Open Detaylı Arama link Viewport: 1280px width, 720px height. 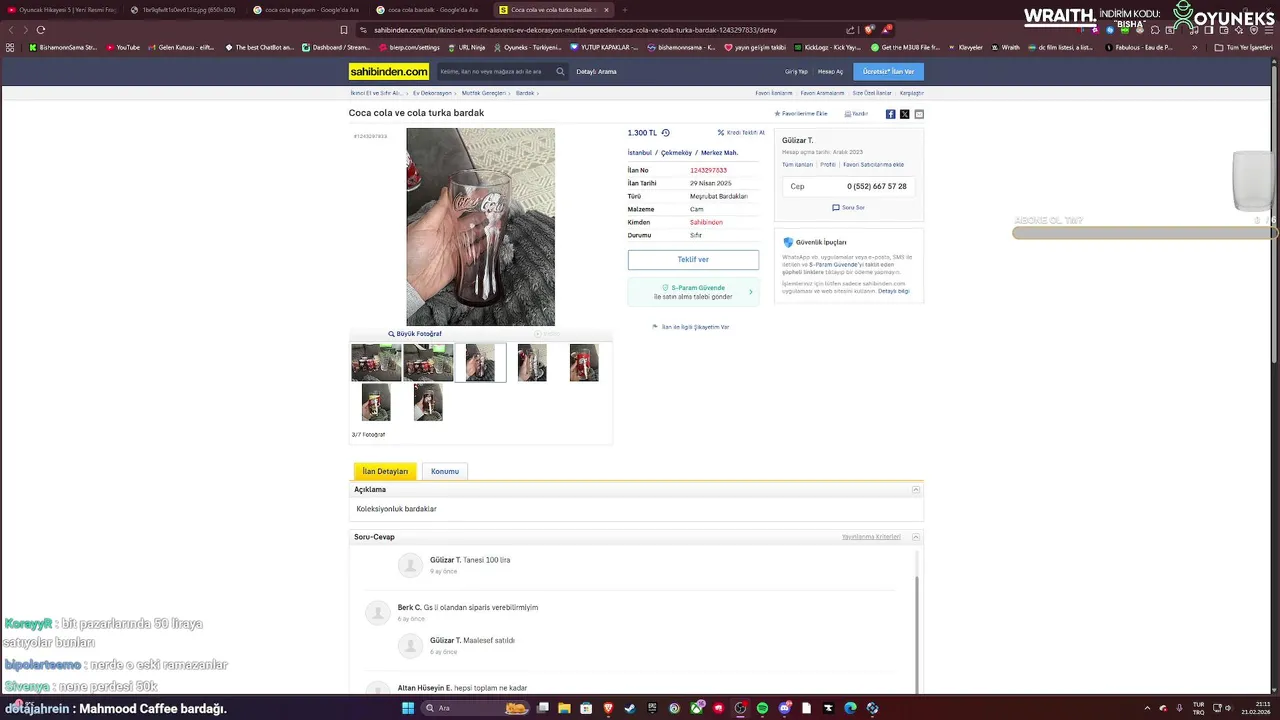tap(596, 72)
